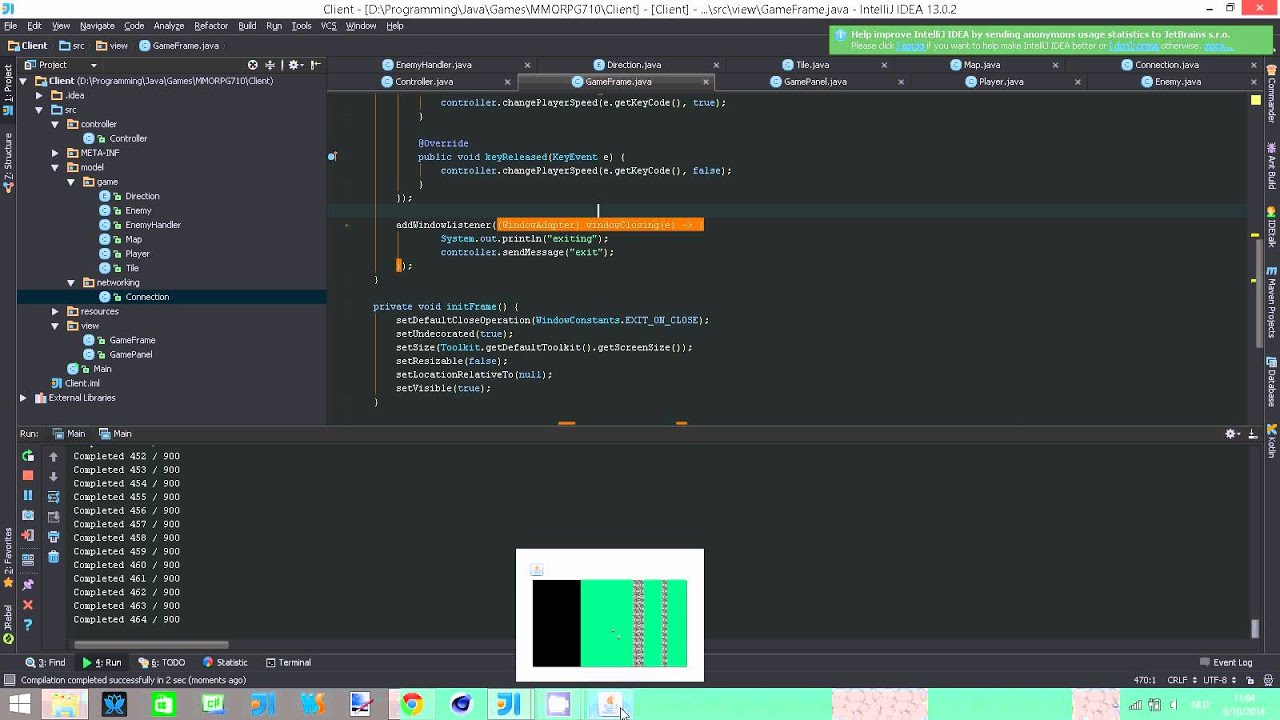The image size is (1280, 720).
Task: Collapse the src folder
Action: [39, 110]
